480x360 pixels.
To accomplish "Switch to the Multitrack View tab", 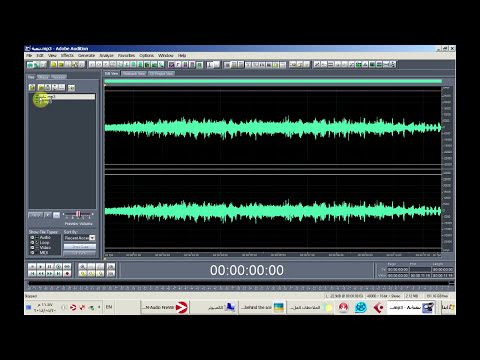I will tap(134, 73).
